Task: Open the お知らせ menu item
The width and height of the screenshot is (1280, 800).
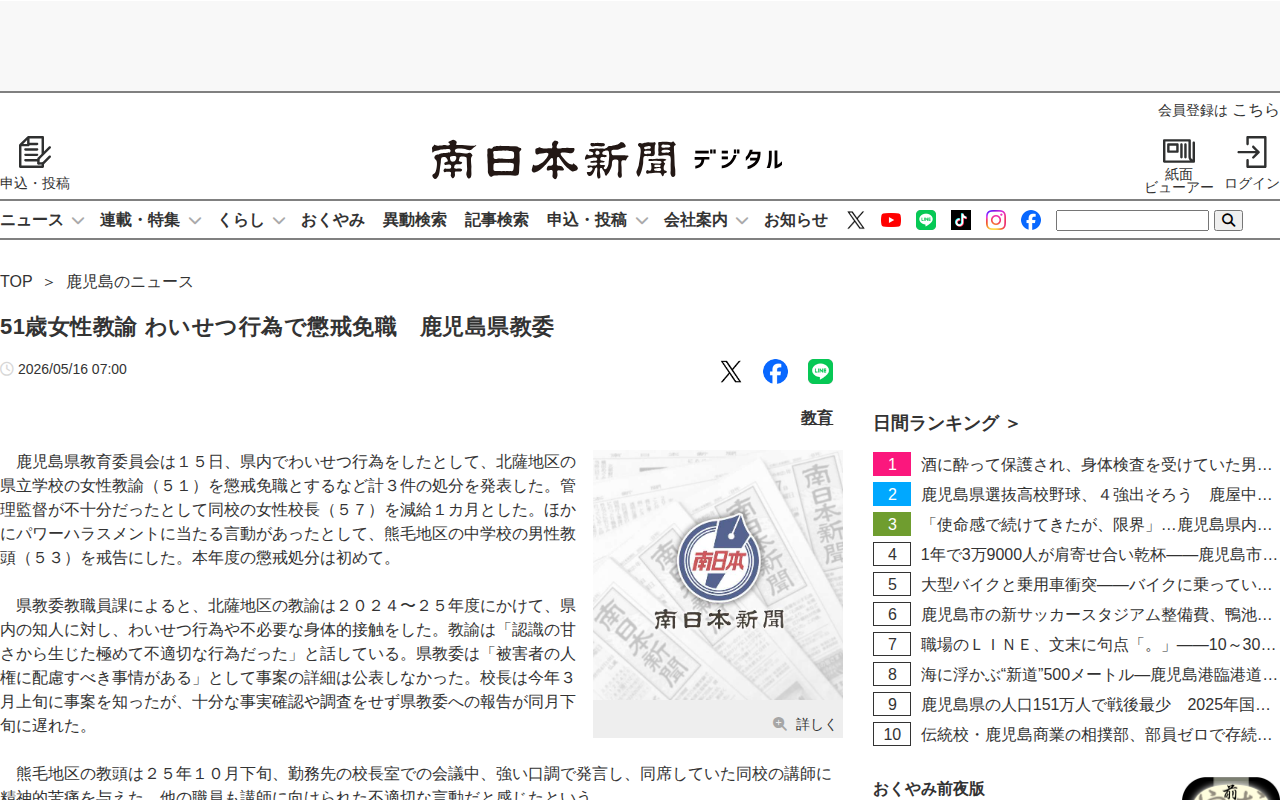Action: tap(796, 220)
